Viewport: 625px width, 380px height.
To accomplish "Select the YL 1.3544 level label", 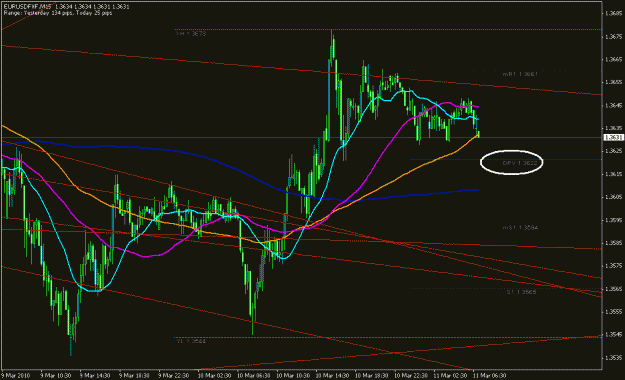I will coord(191,341).
